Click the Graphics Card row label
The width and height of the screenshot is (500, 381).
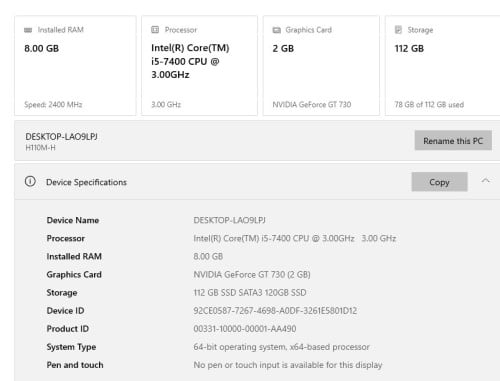(x=74, y=275)
